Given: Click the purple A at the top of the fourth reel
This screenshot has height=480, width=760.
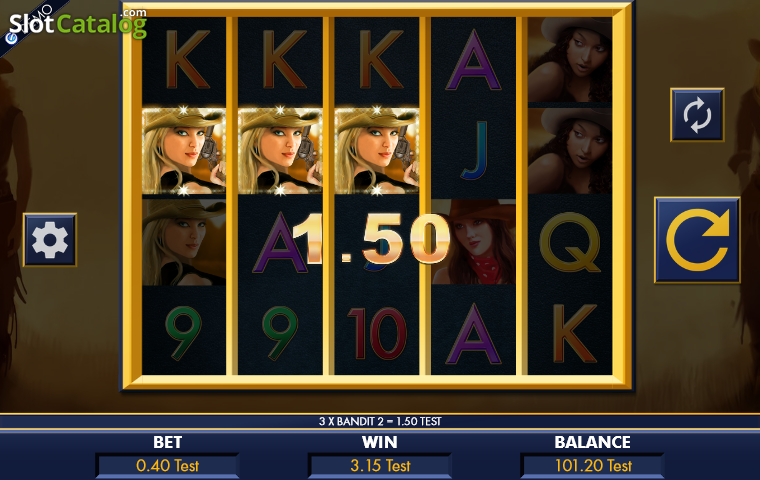Looking at the screenshot, I should pos(473,60).
